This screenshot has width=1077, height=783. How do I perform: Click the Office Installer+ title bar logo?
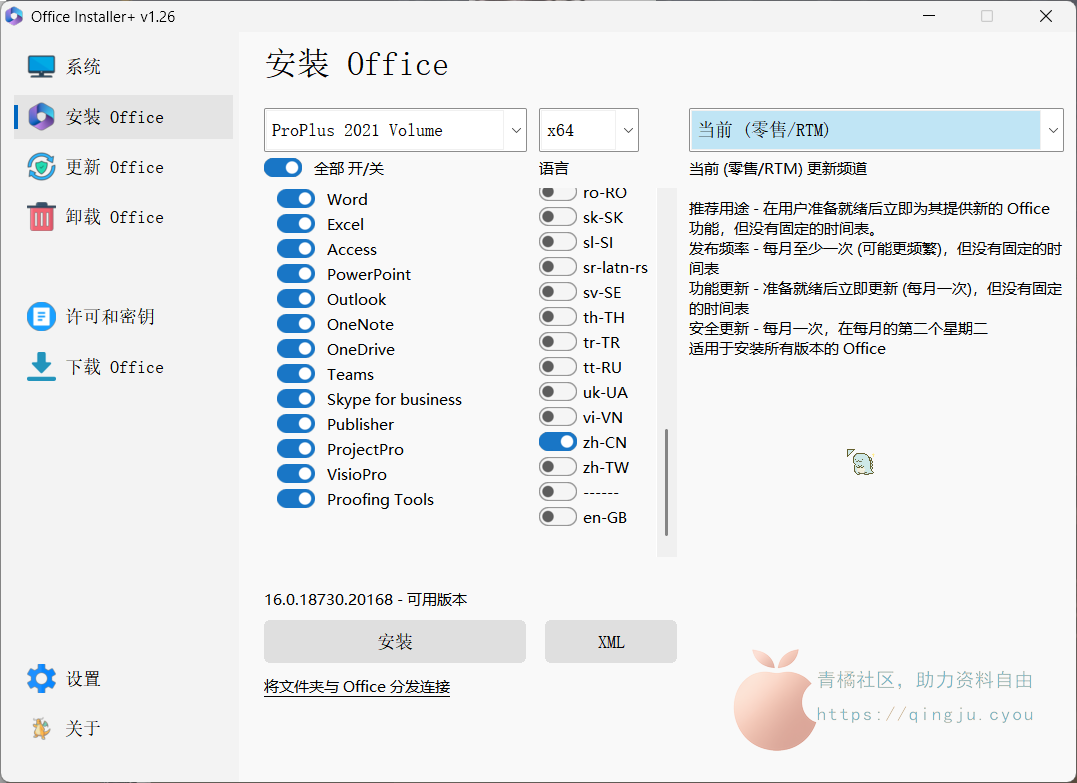[x=14, y=16]
